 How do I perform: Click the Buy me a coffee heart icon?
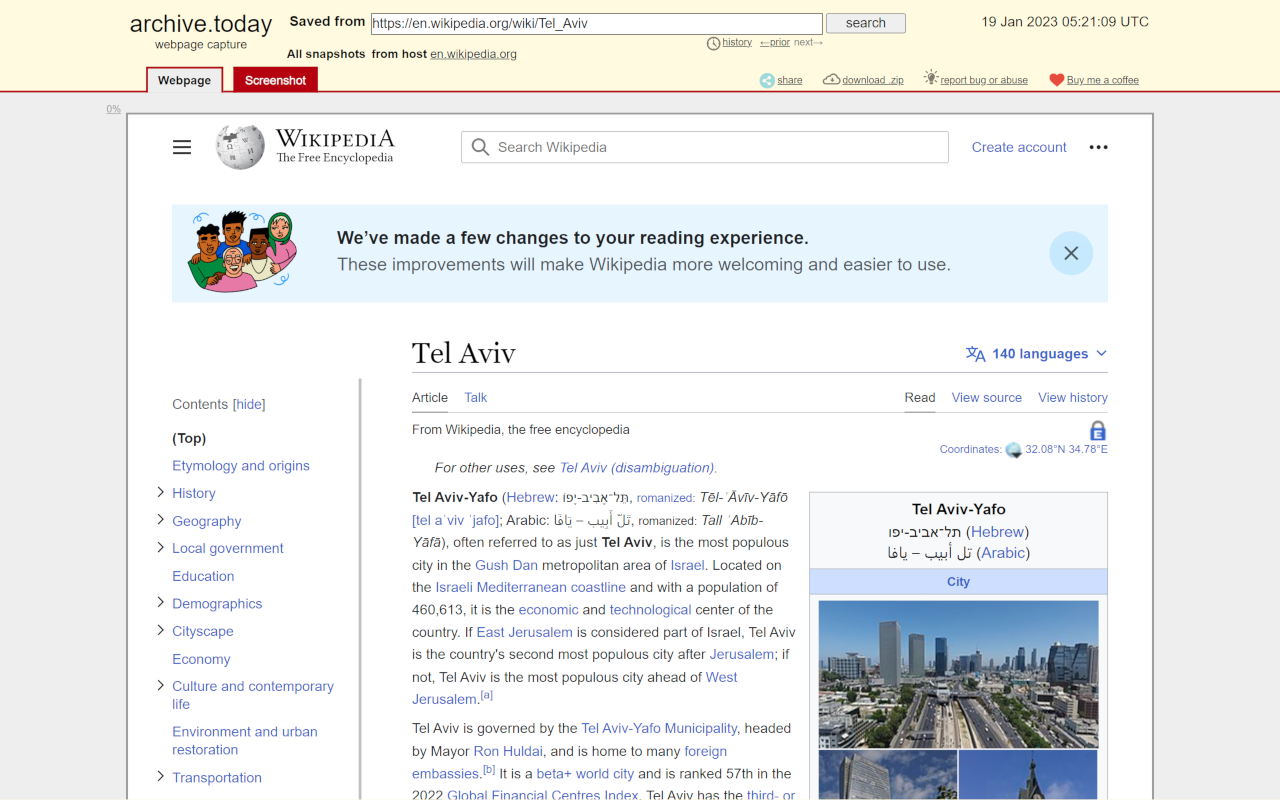tap(1057, 80)
